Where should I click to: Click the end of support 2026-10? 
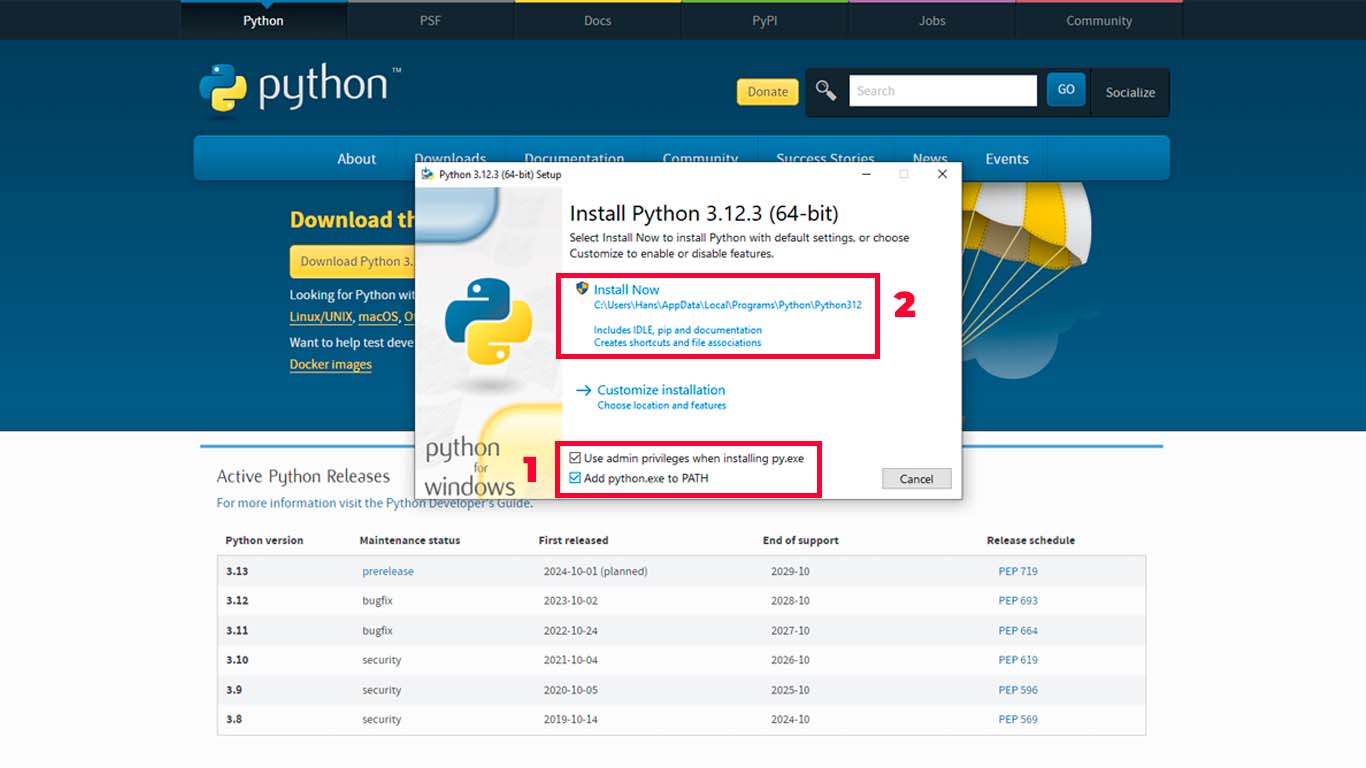coord(790,660)
